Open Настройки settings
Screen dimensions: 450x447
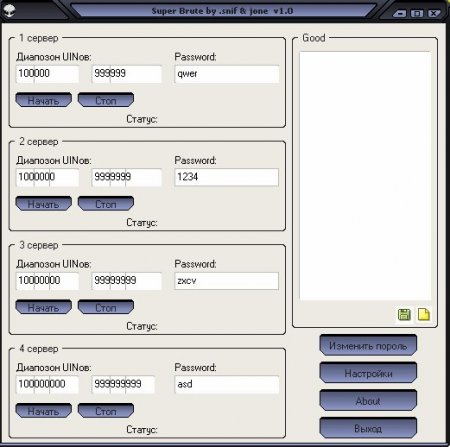[x=368, y=373]
